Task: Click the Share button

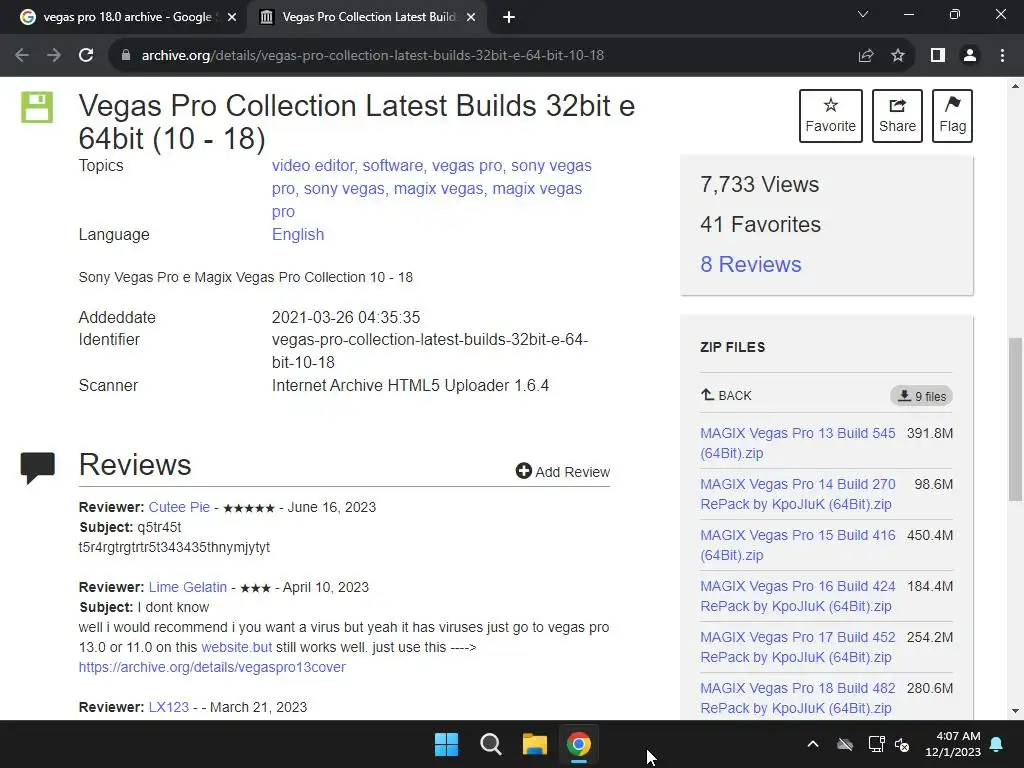Action: pyautogui.click(x=897, y=116)
